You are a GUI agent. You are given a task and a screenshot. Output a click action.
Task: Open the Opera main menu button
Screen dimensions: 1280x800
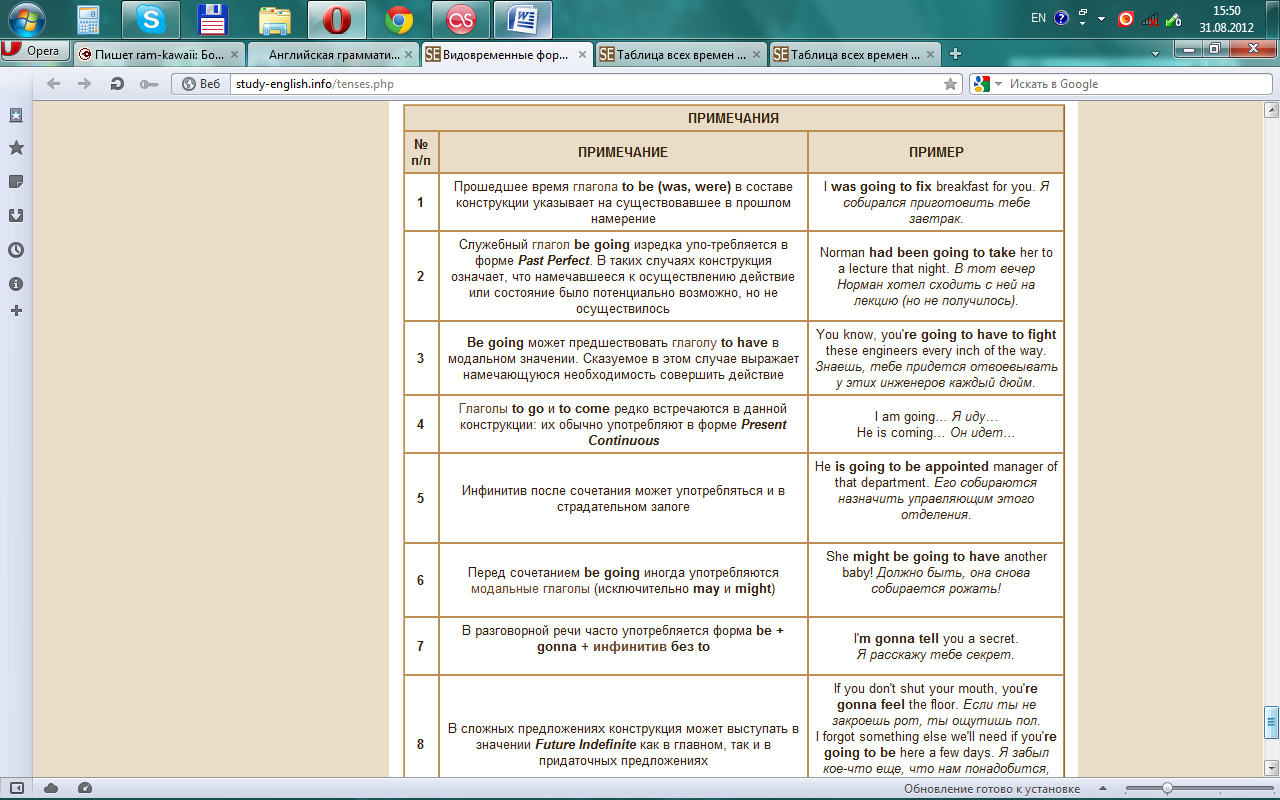coord(36,51)
